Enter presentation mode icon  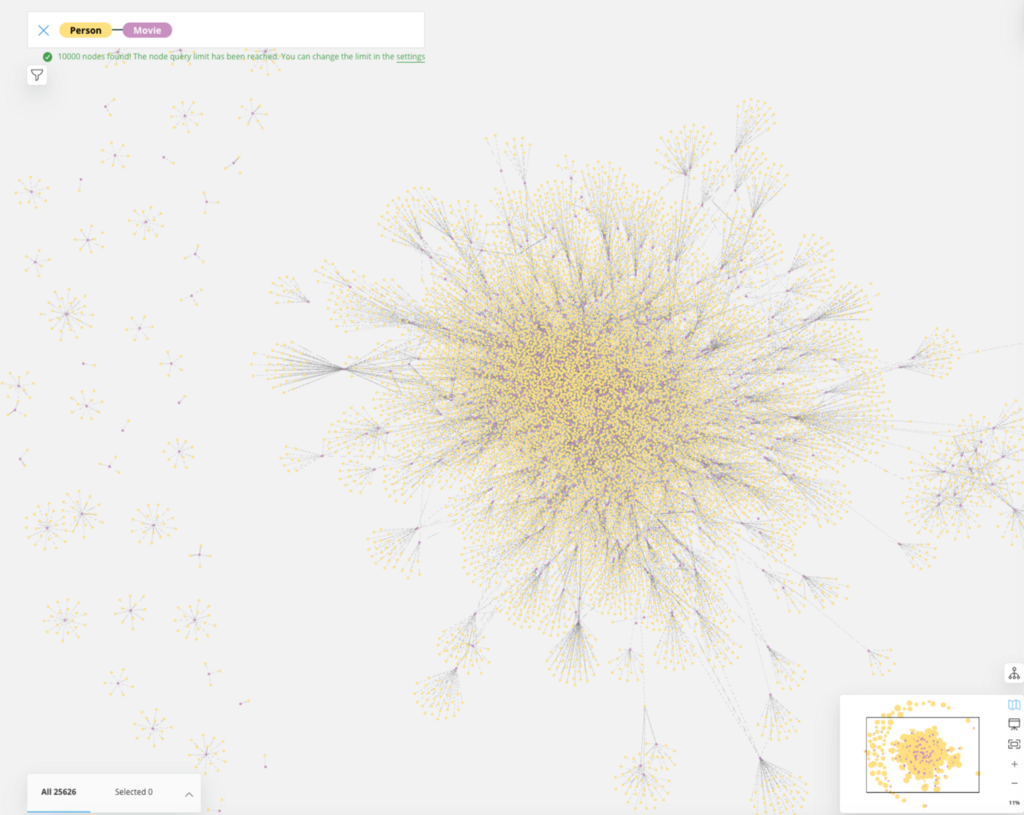(x=1014, y=724)
